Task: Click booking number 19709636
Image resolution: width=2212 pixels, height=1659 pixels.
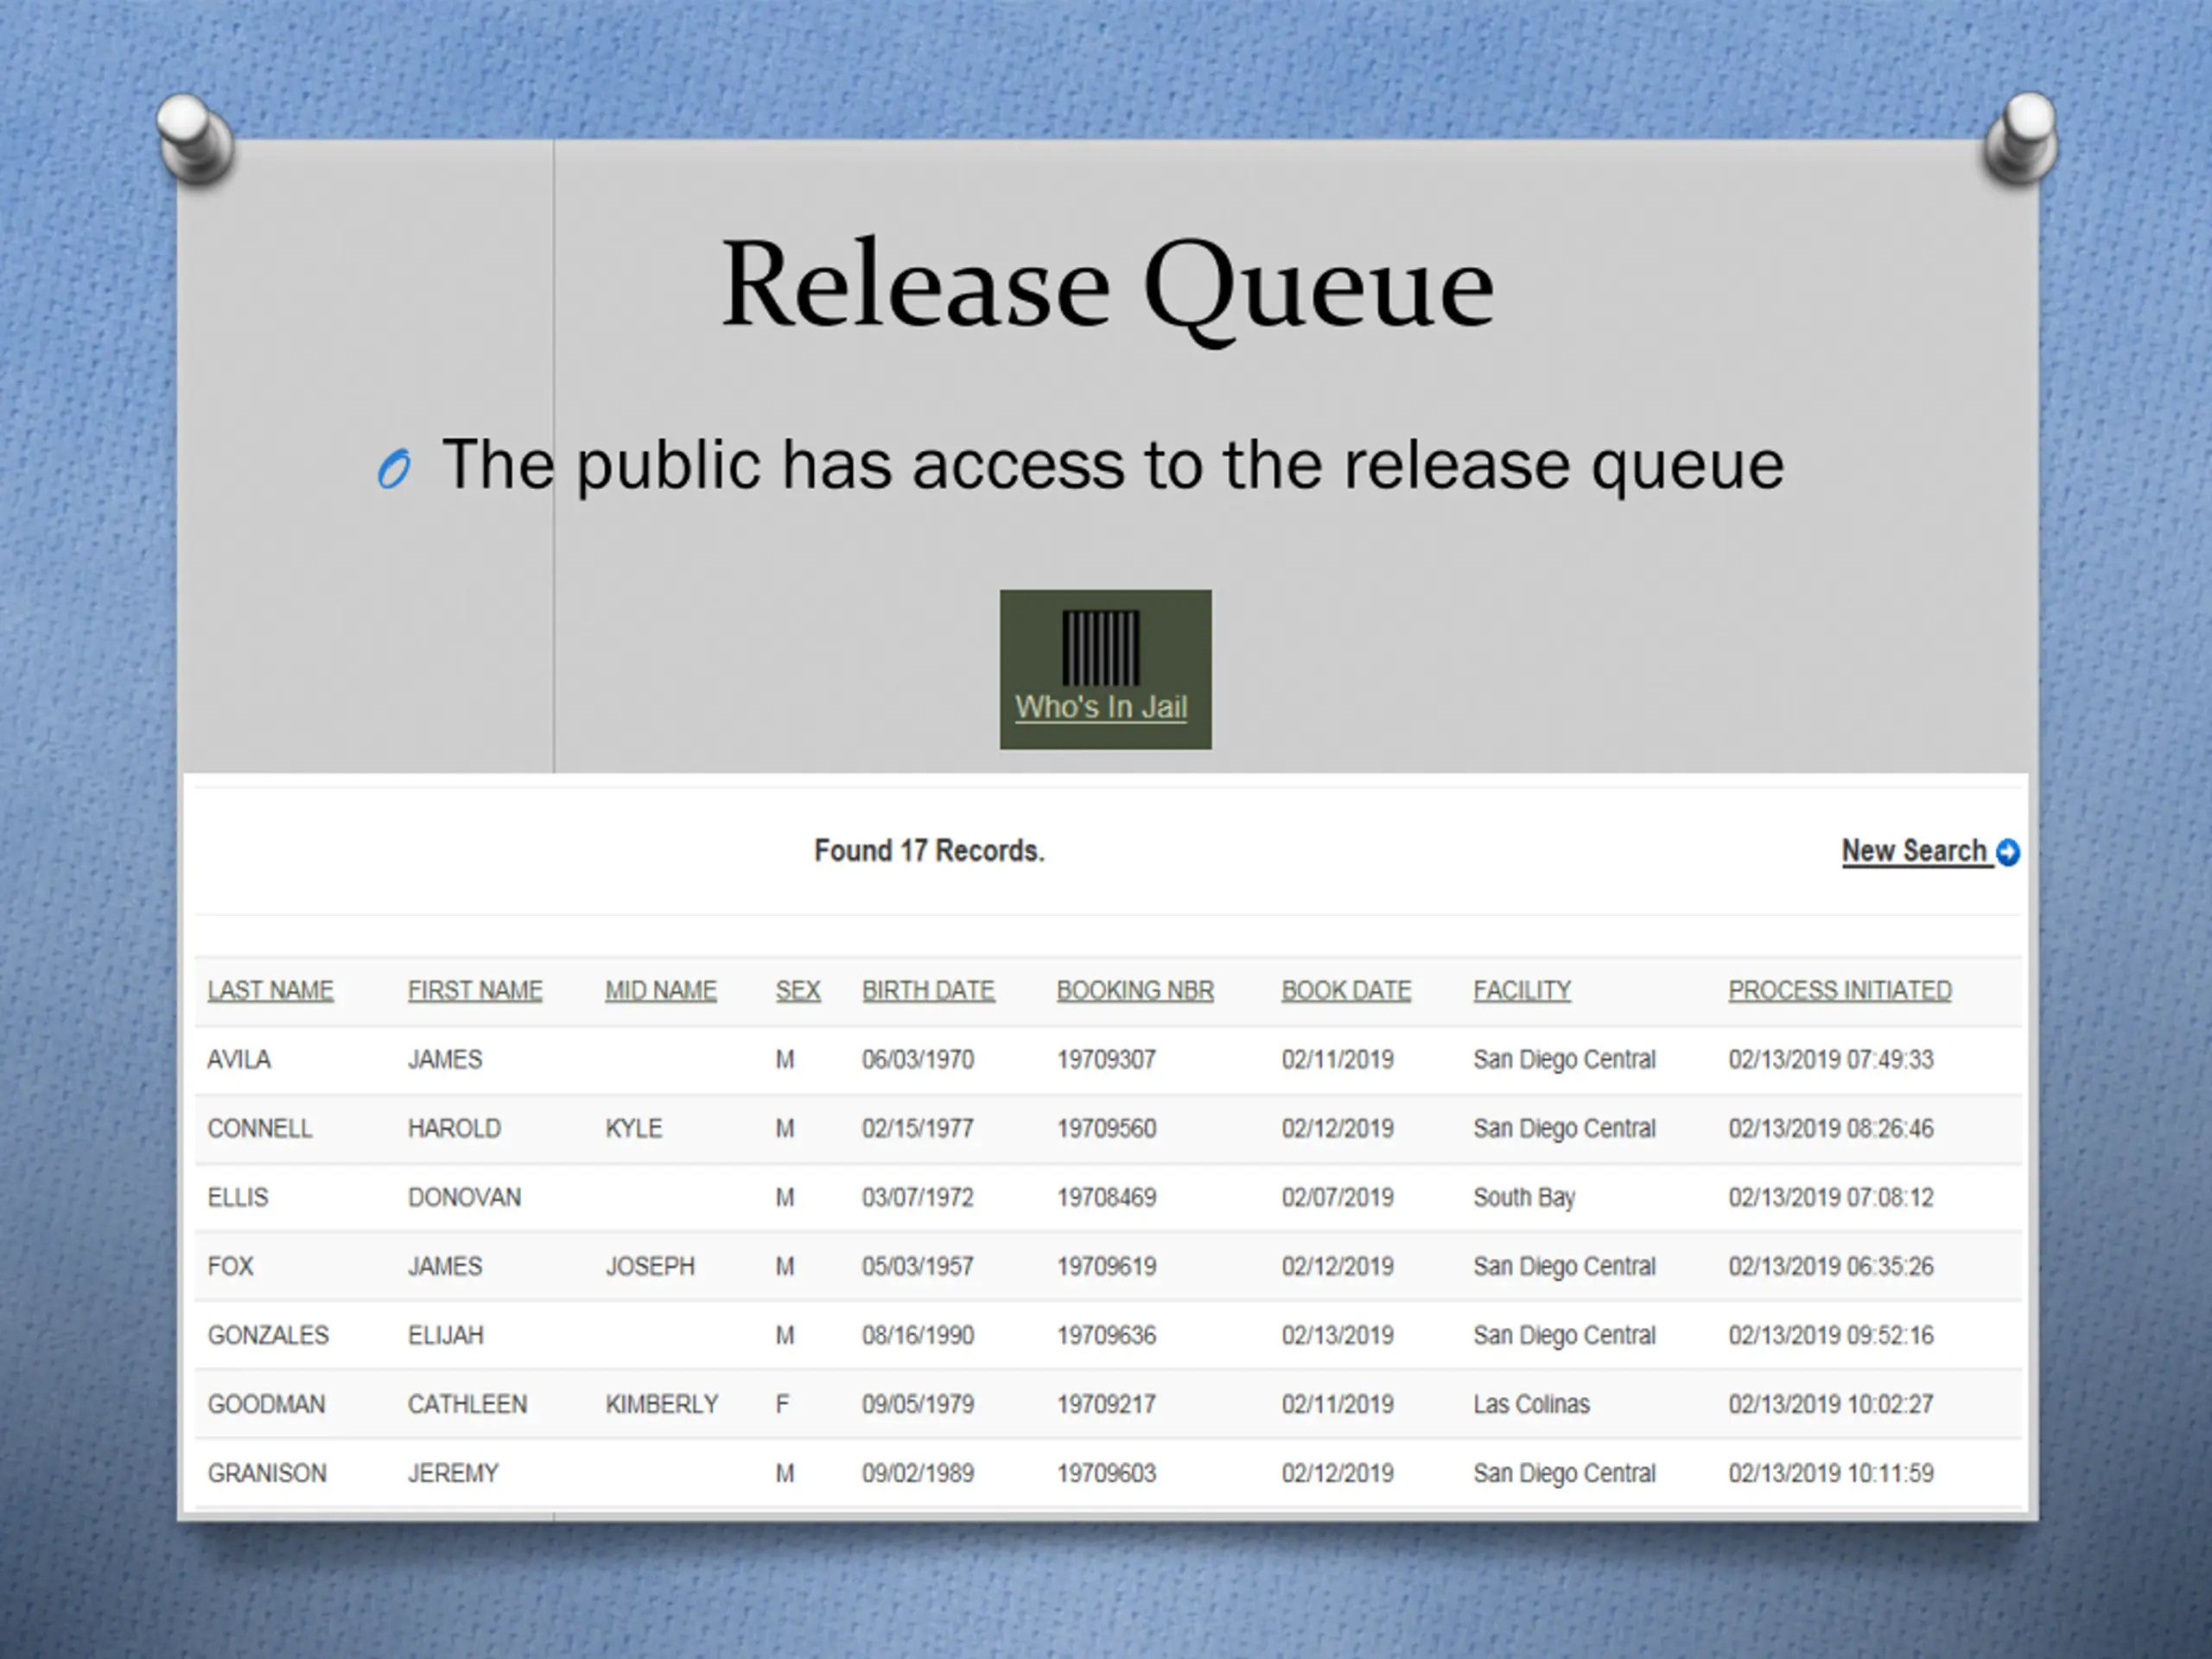Action: click(x=1106, y=1336)
